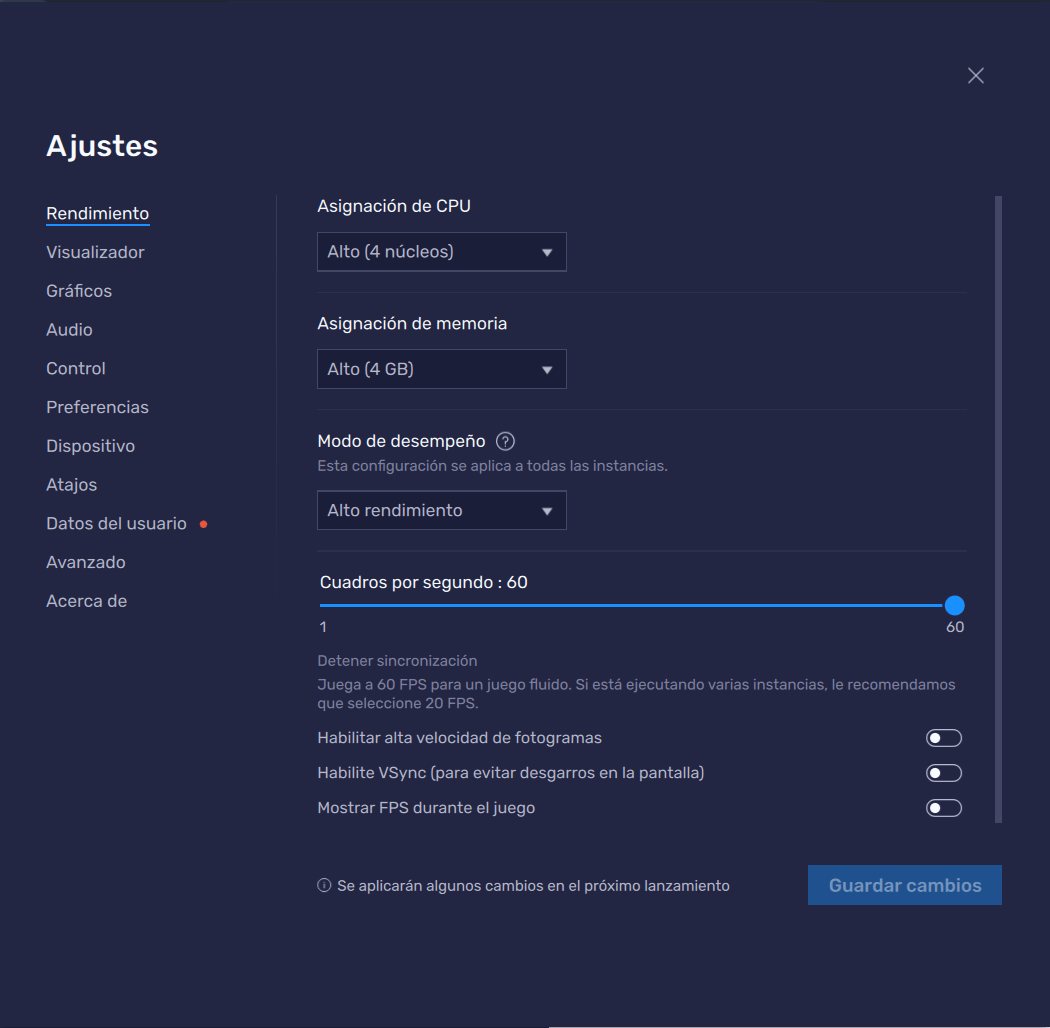Click the Mostrar FPS durante el juego label

point(426,808)
